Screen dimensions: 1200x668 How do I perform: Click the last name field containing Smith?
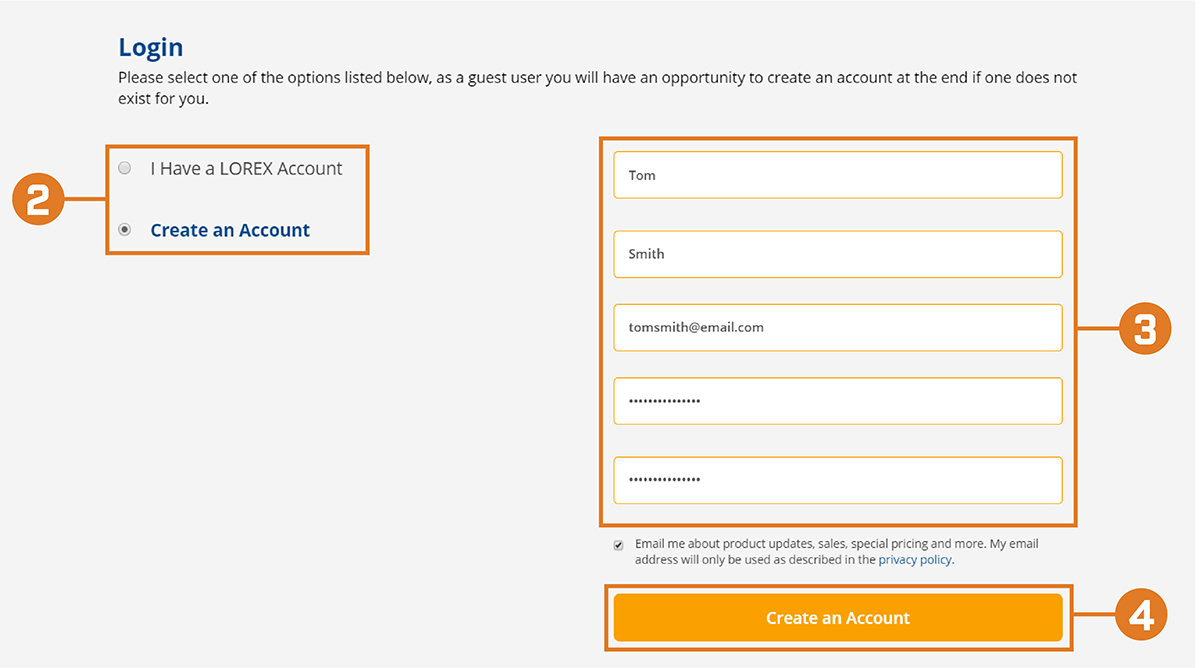coord(838,254)
